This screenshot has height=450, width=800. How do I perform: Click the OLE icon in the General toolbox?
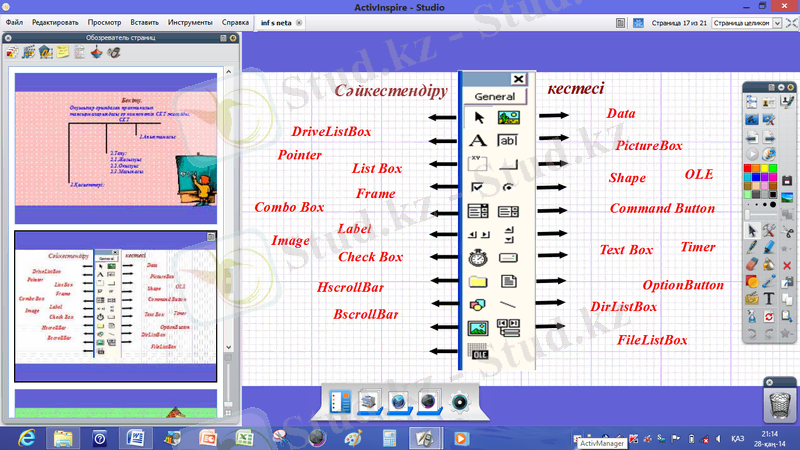click(x=477, y=351)
